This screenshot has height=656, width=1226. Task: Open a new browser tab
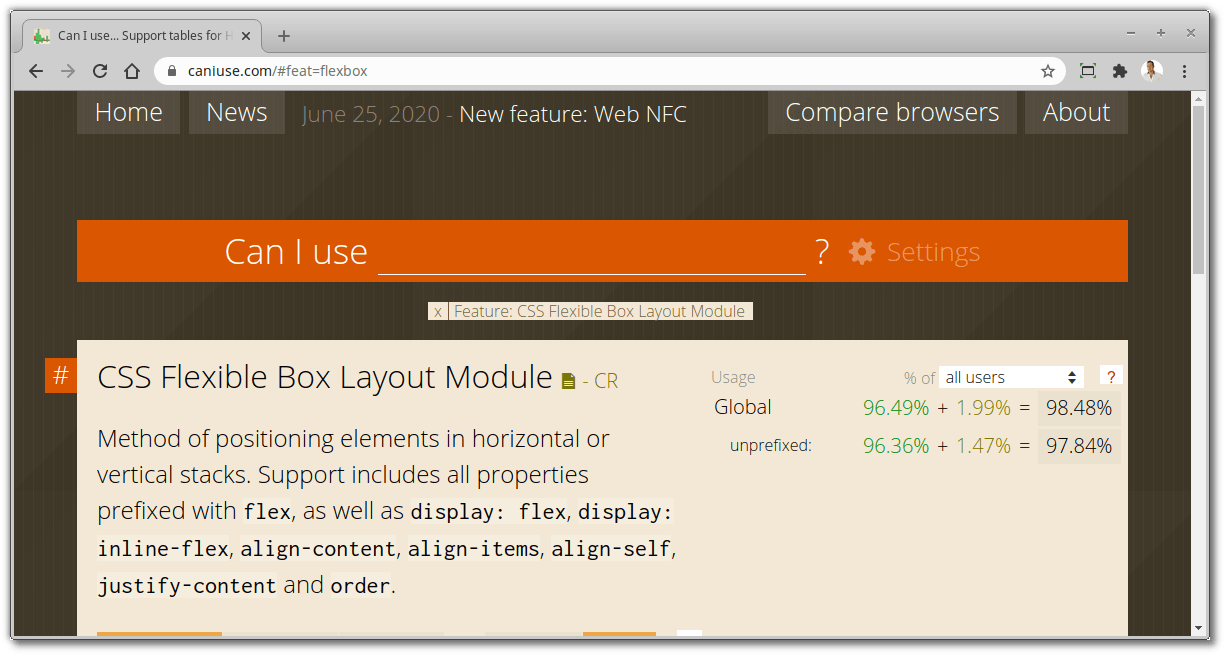(x=284, y=36)
